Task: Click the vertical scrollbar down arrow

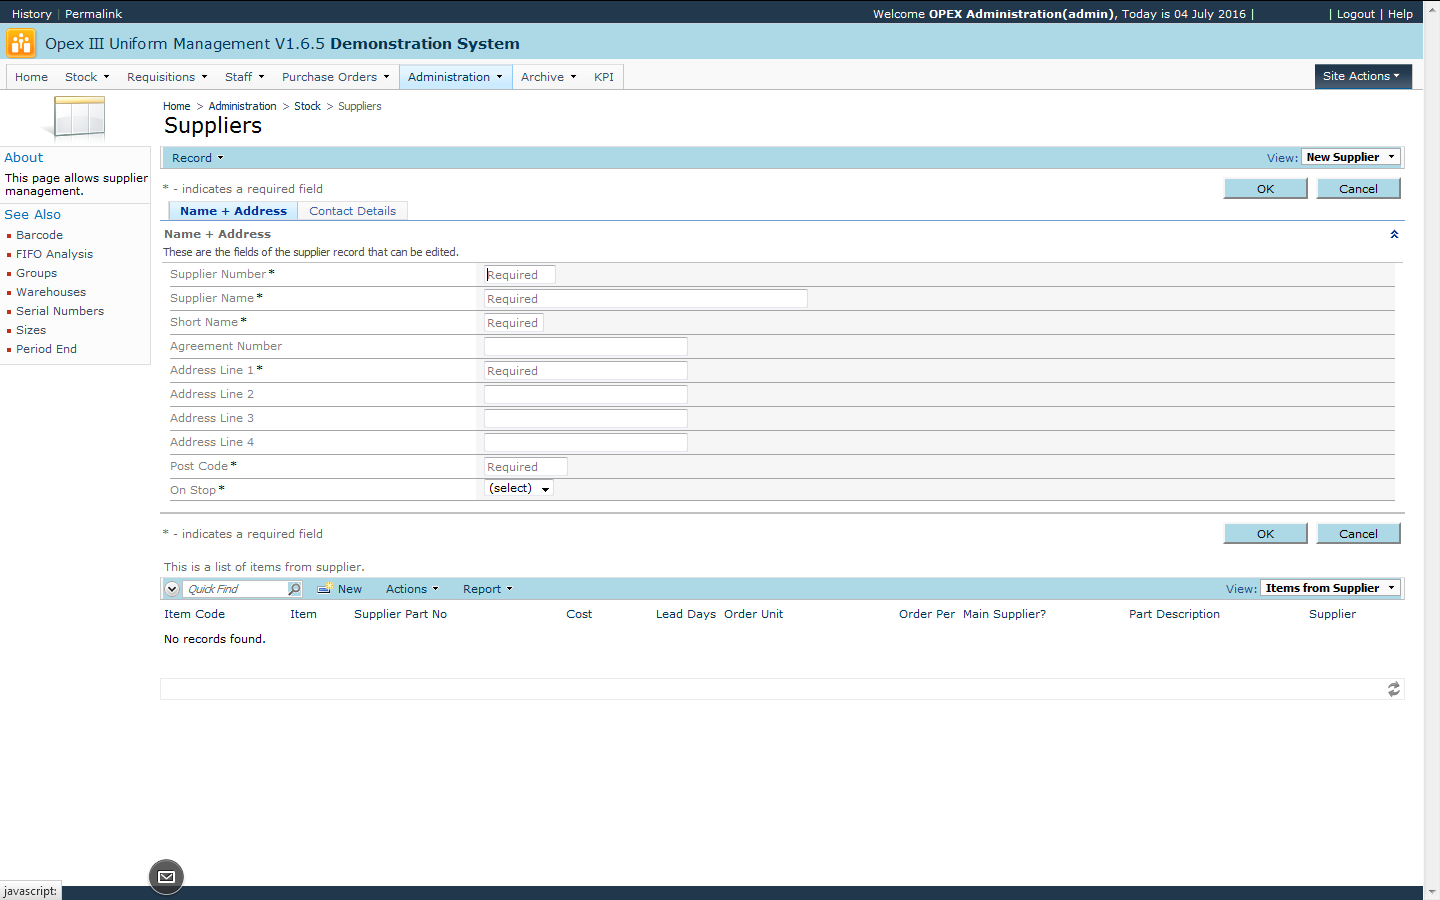Action: [1432, 892]
